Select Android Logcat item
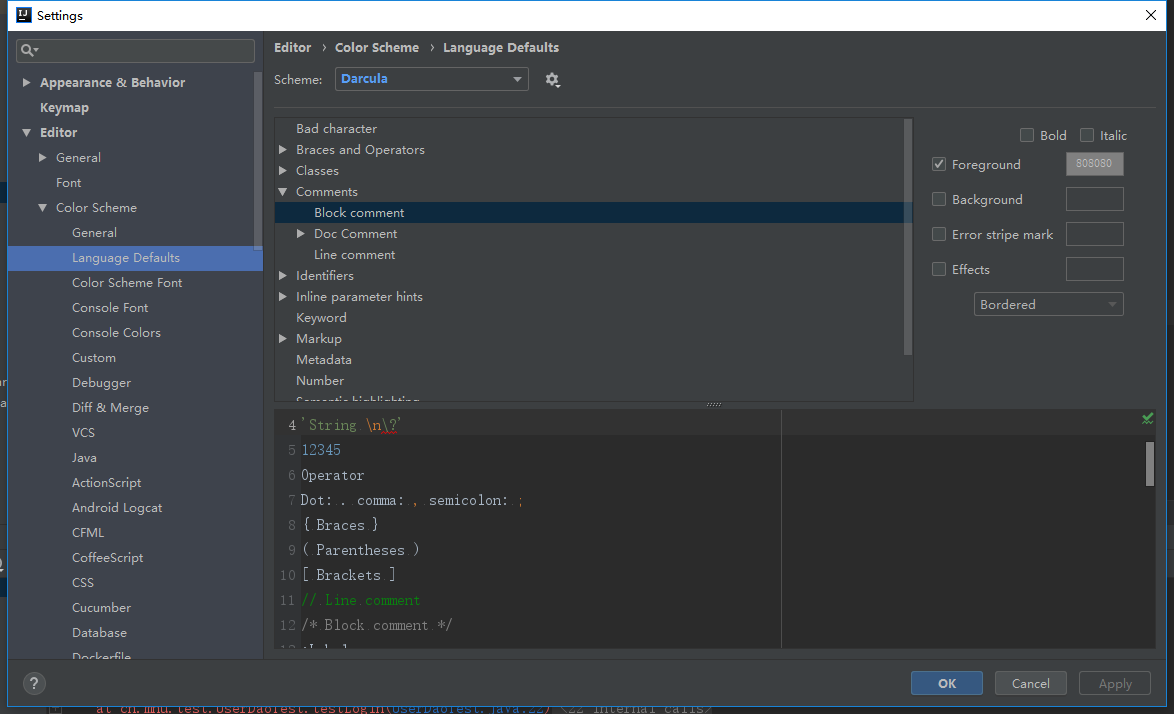1174x714 pixels. click(117, 507)
